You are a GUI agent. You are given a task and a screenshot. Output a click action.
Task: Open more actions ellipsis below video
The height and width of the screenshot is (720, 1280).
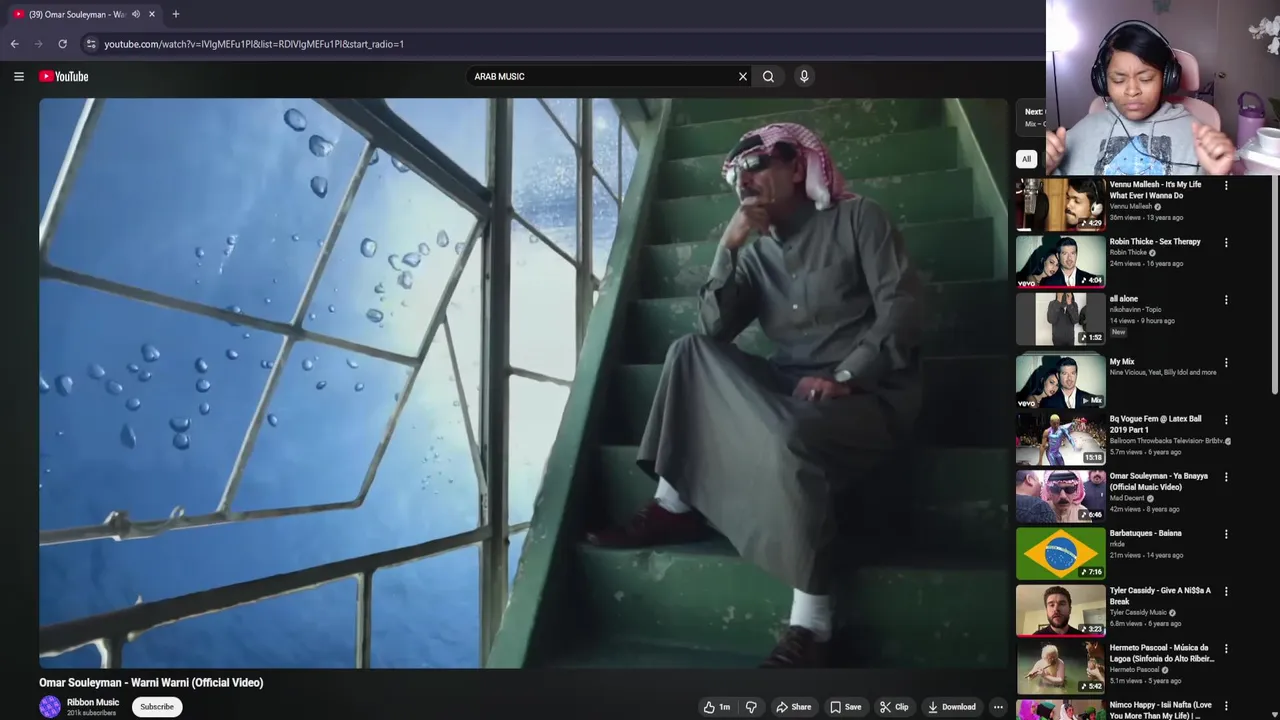coord(998,707)
